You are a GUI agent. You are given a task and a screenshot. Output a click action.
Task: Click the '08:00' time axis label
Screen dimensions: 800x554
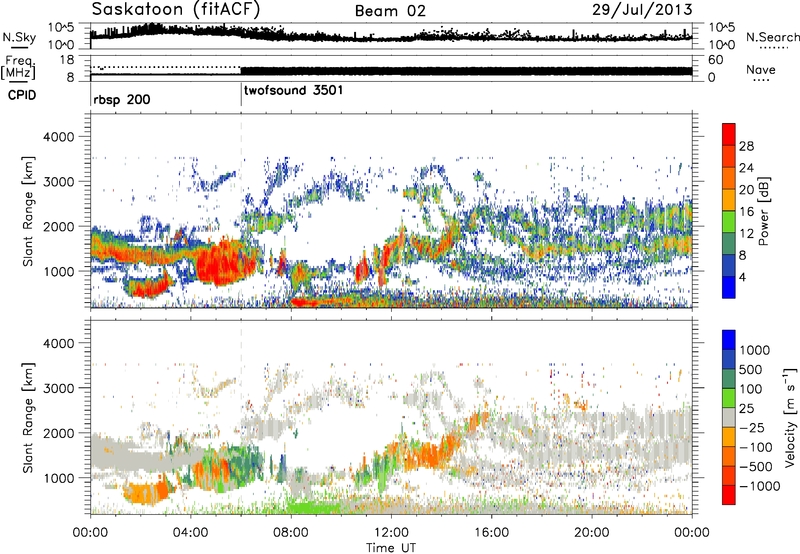pos(291,533)
